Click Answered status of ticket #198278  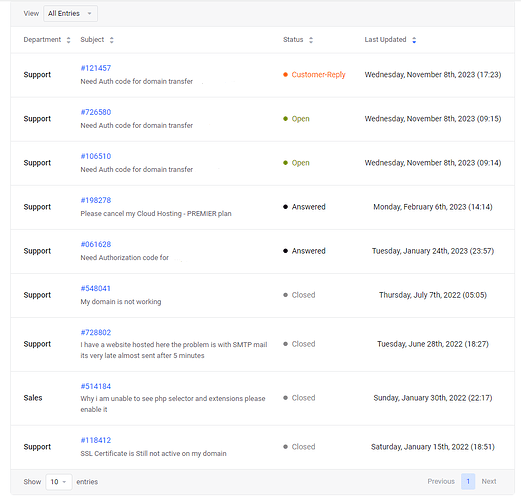pyautogui.click(x=308, y=207)
